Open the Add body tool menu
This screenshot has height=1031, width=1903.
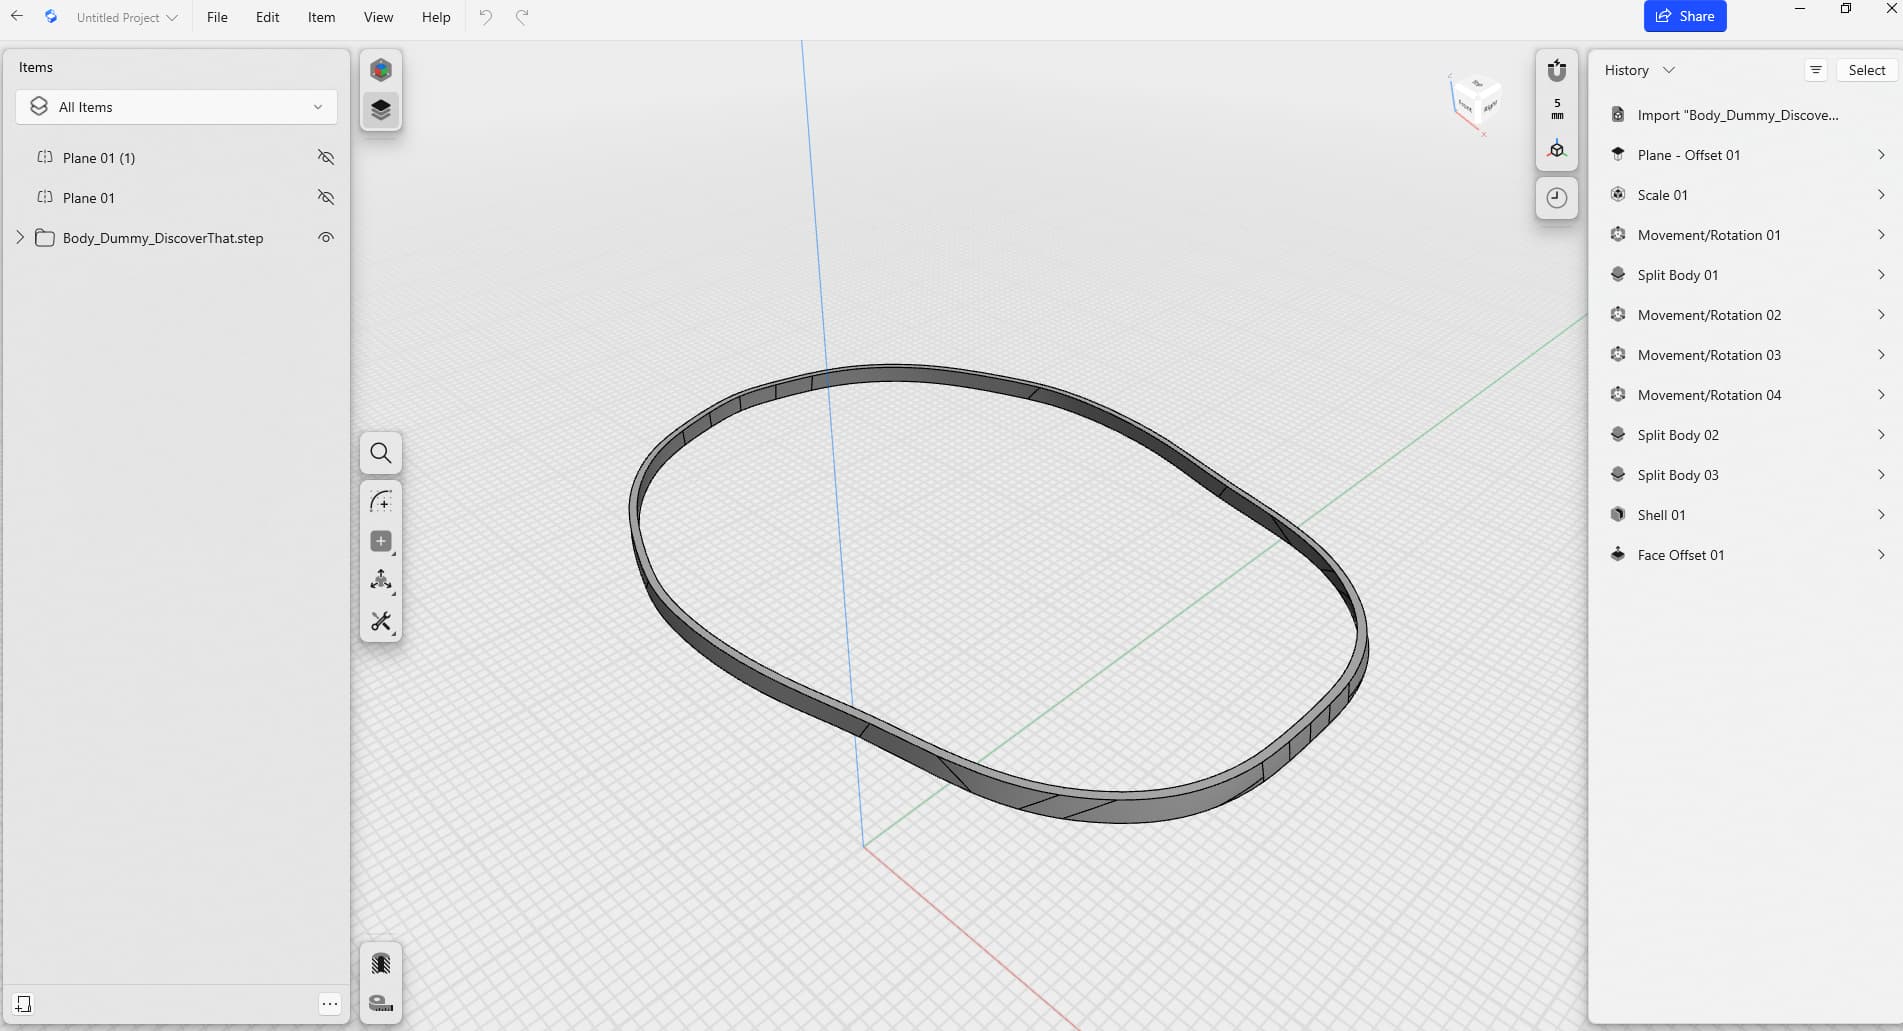(381, 541)
